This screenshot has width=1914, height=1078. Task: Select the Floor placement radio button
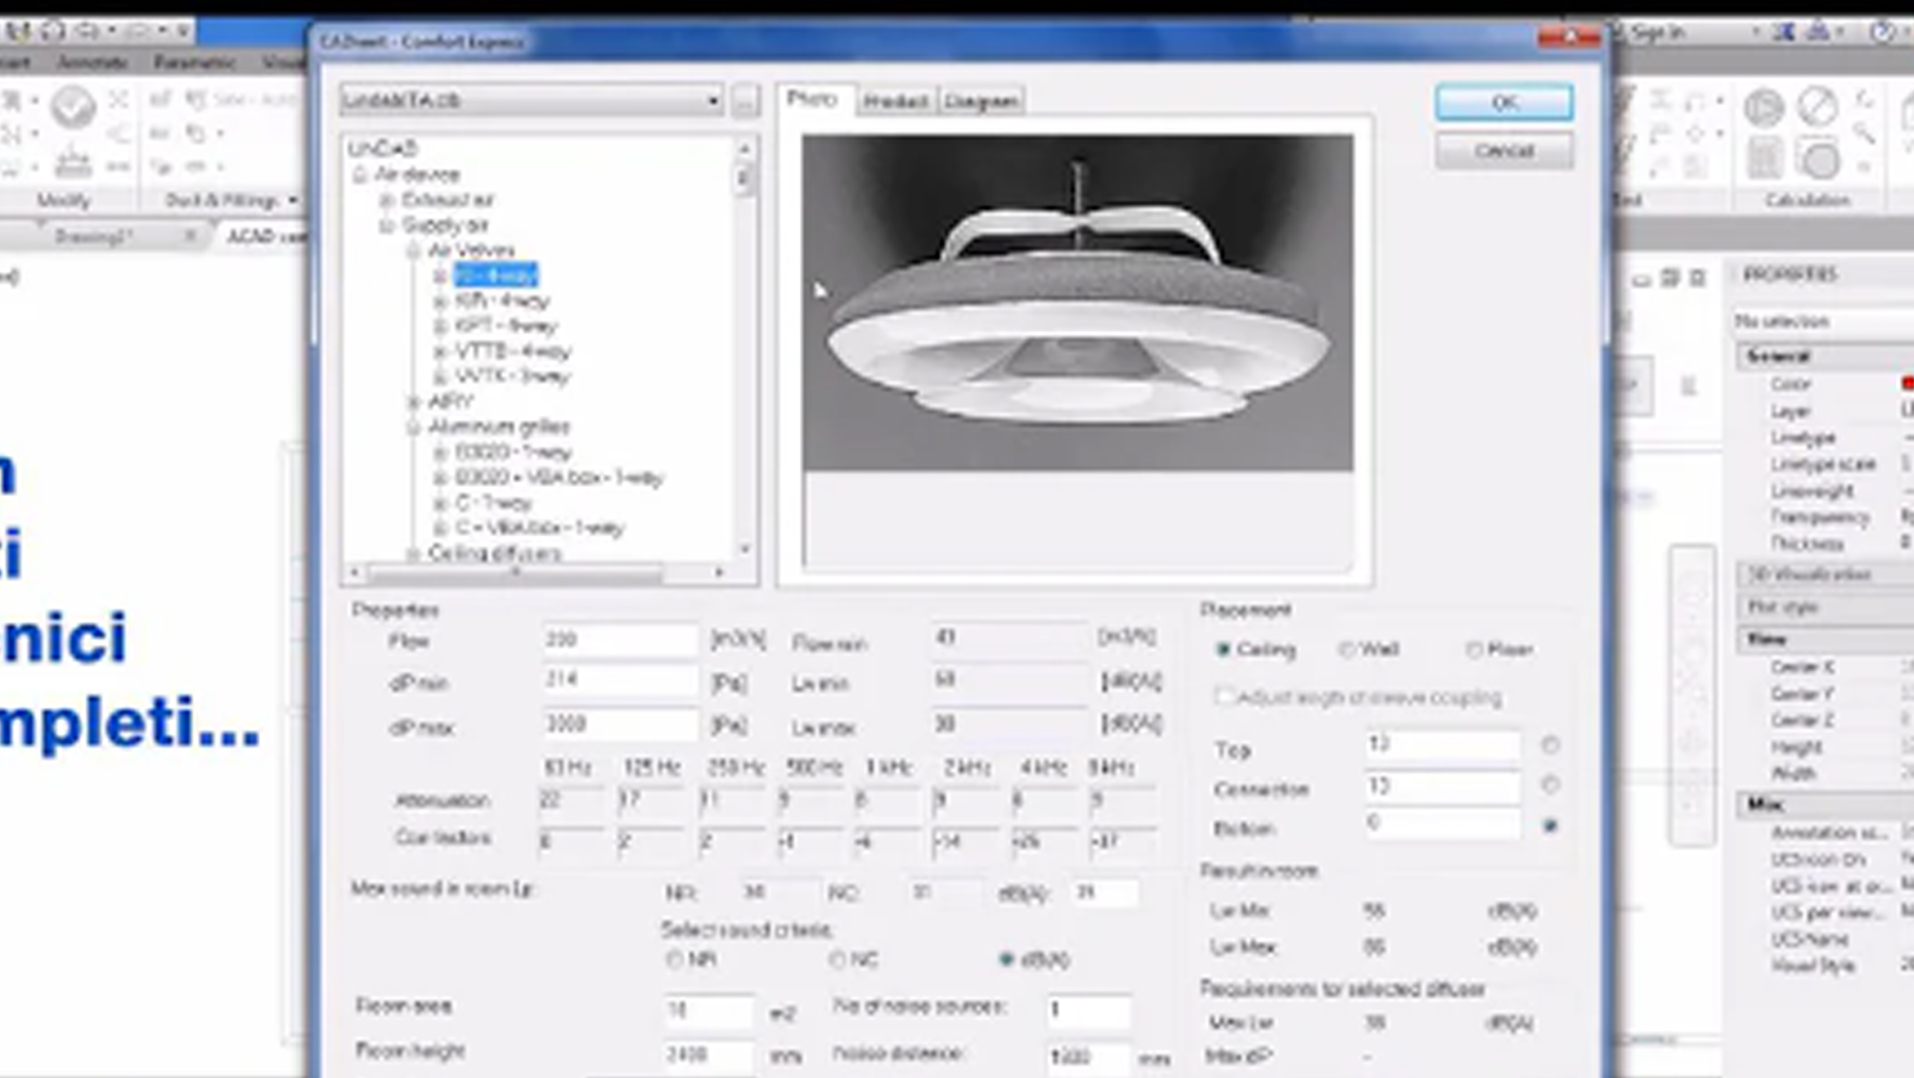[x=1474, y=650]
